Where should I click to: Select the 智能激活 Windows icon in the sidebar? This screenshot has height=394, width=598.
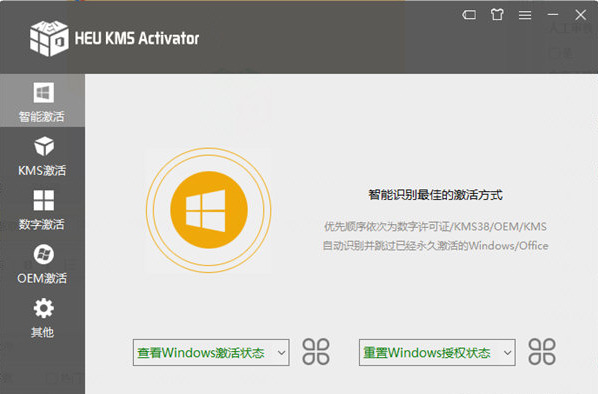click(x=43, y=92)
